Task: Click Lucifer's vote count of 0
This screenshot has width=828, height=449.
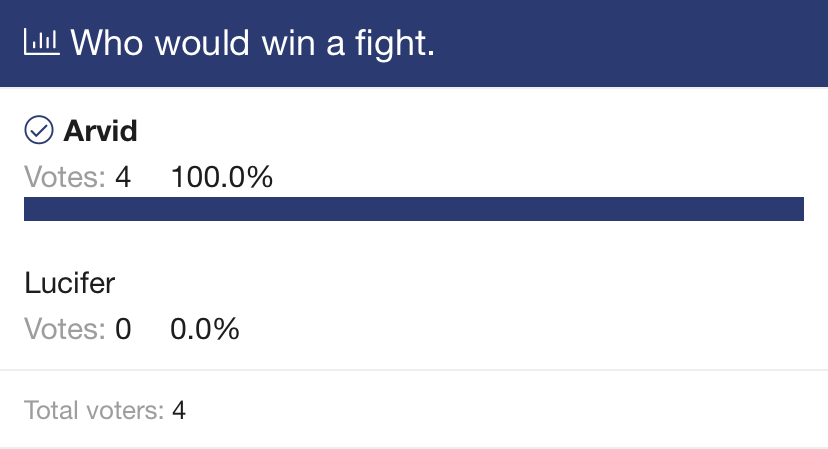Action: point(123,329)
